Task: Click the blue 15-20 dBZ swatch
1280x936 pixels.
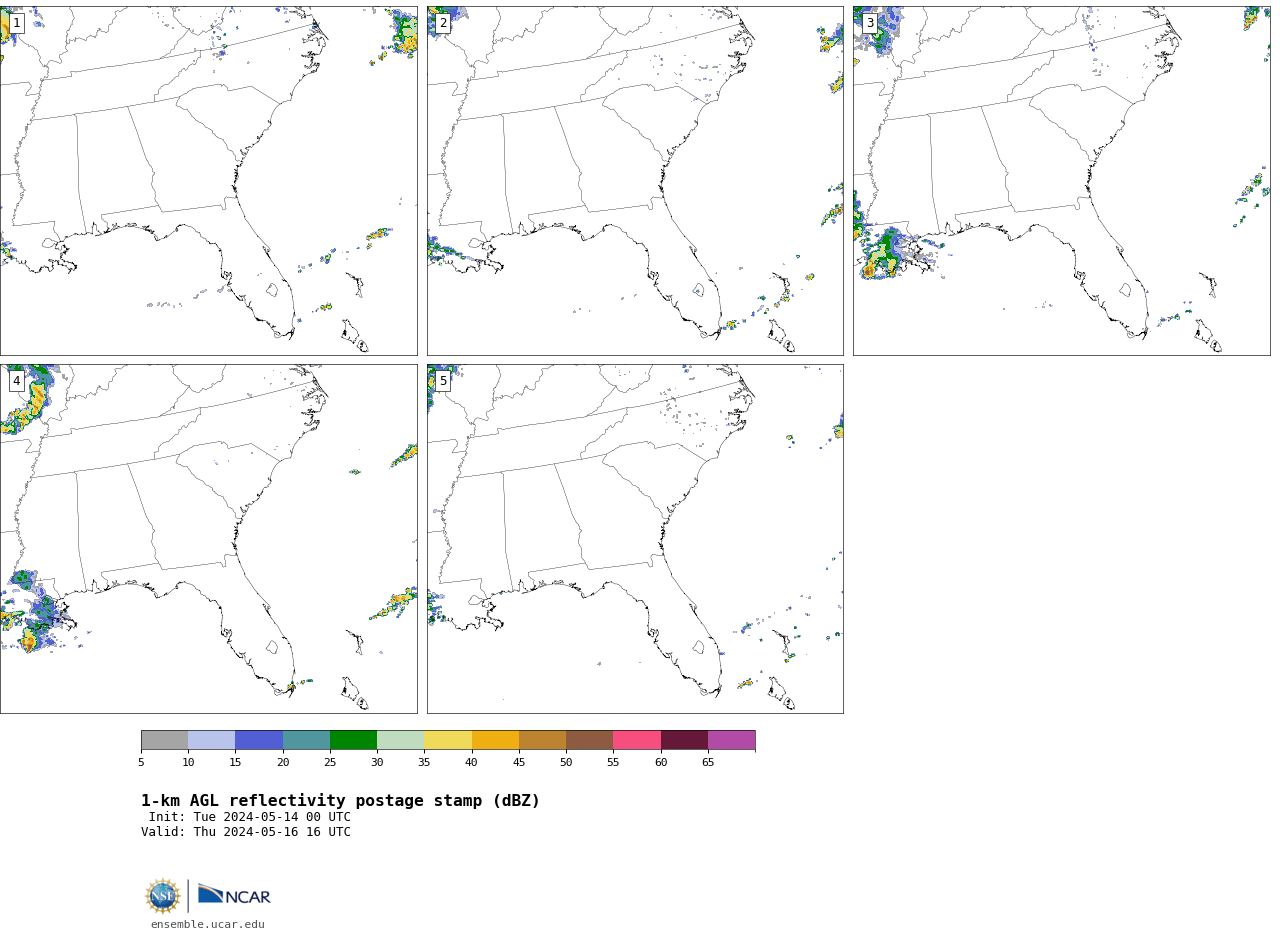Action: pyautogui.click(x=259, y=740)
